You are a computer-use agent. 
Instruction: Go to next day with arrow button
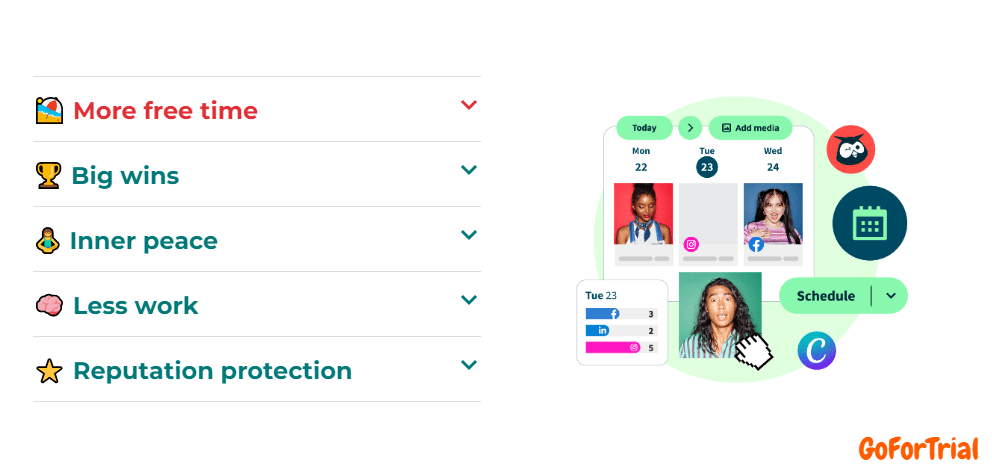(x=690, y=128)
